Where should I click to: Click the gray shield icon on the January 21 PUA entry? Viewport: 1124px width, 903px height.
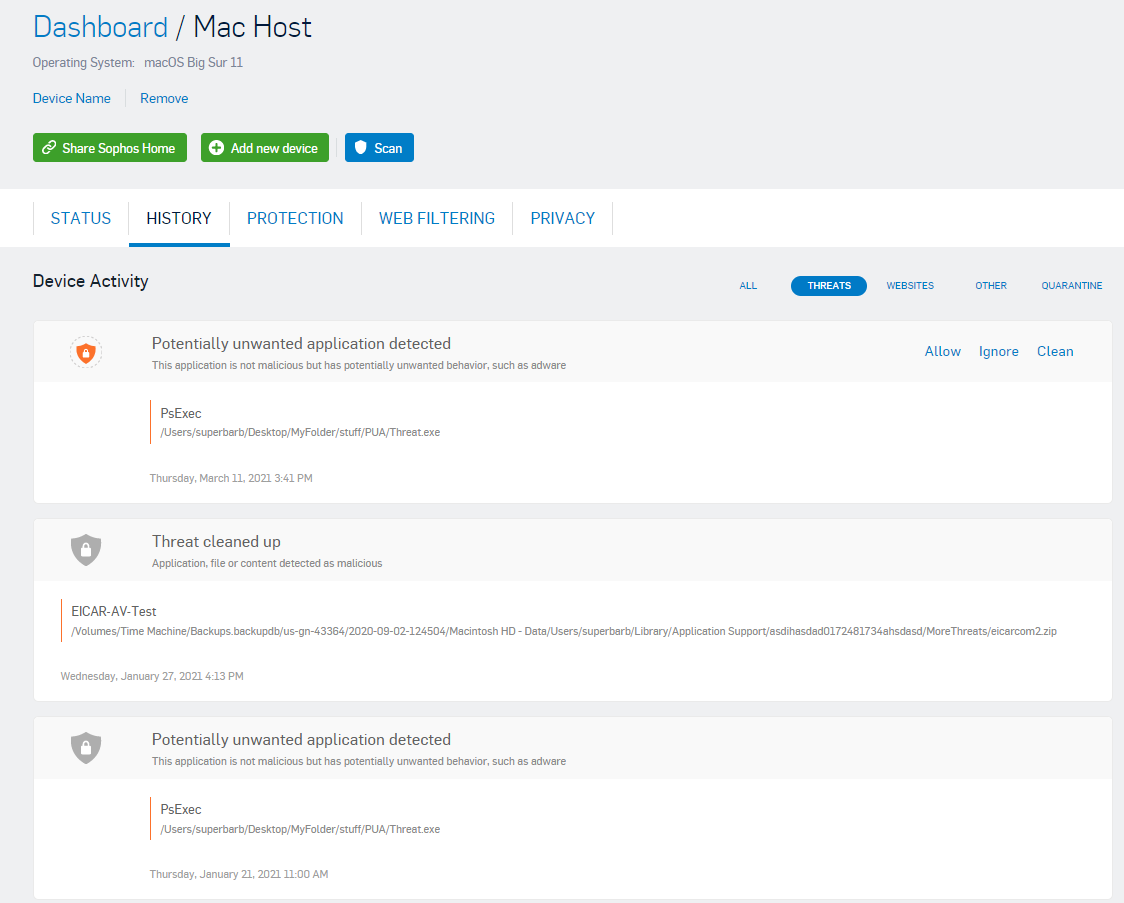pyautogui.click(x=86, y=748)
